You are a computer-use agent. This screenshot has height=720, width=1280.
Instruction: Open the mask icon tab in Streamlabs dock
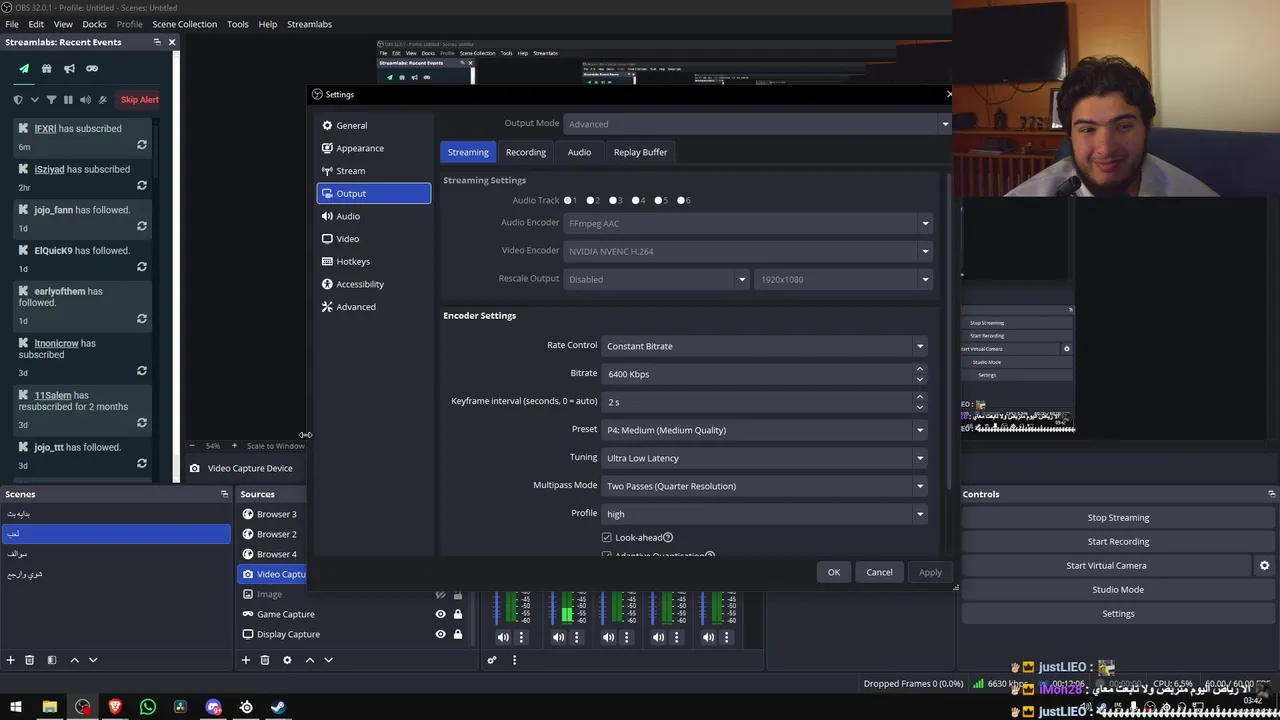pyautogui.click(x=92, y=68)
